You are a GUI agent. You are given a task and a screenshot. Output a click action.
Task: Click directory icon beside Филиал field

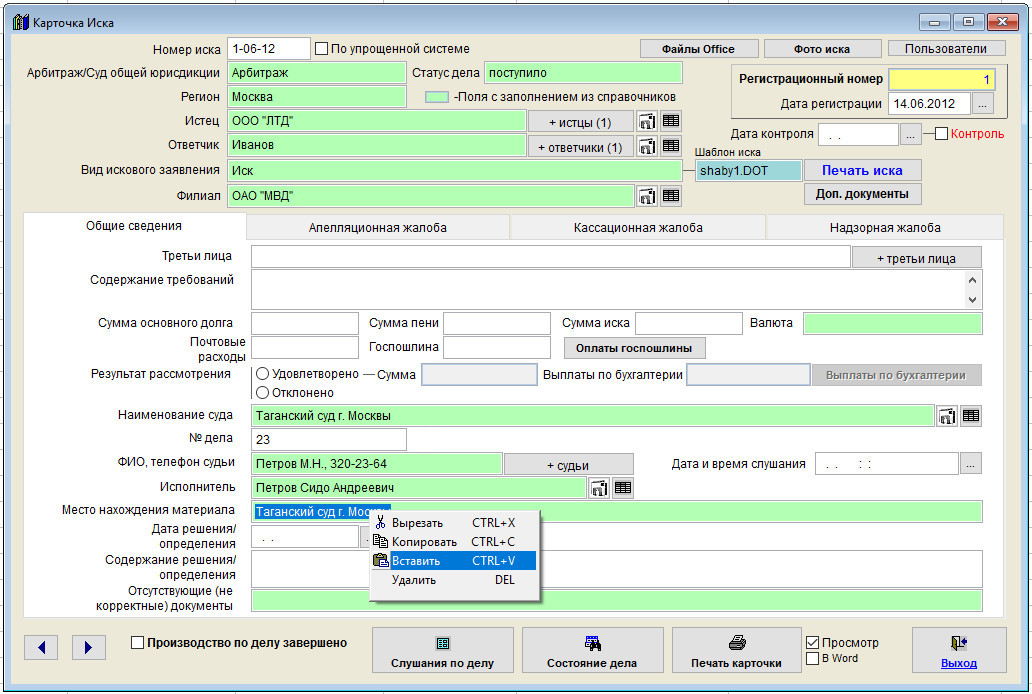(647, 196)
